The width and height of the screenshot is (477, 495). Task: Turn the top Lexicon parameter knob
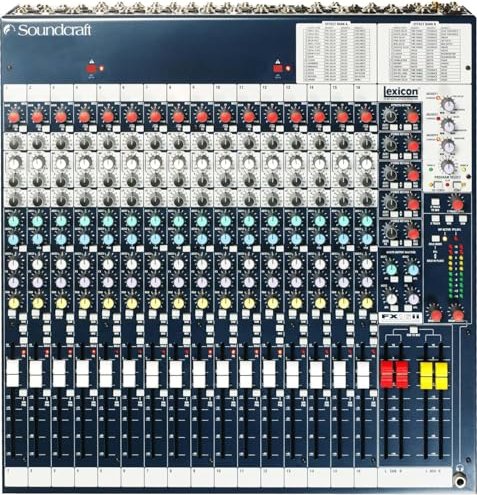point(448,104)
